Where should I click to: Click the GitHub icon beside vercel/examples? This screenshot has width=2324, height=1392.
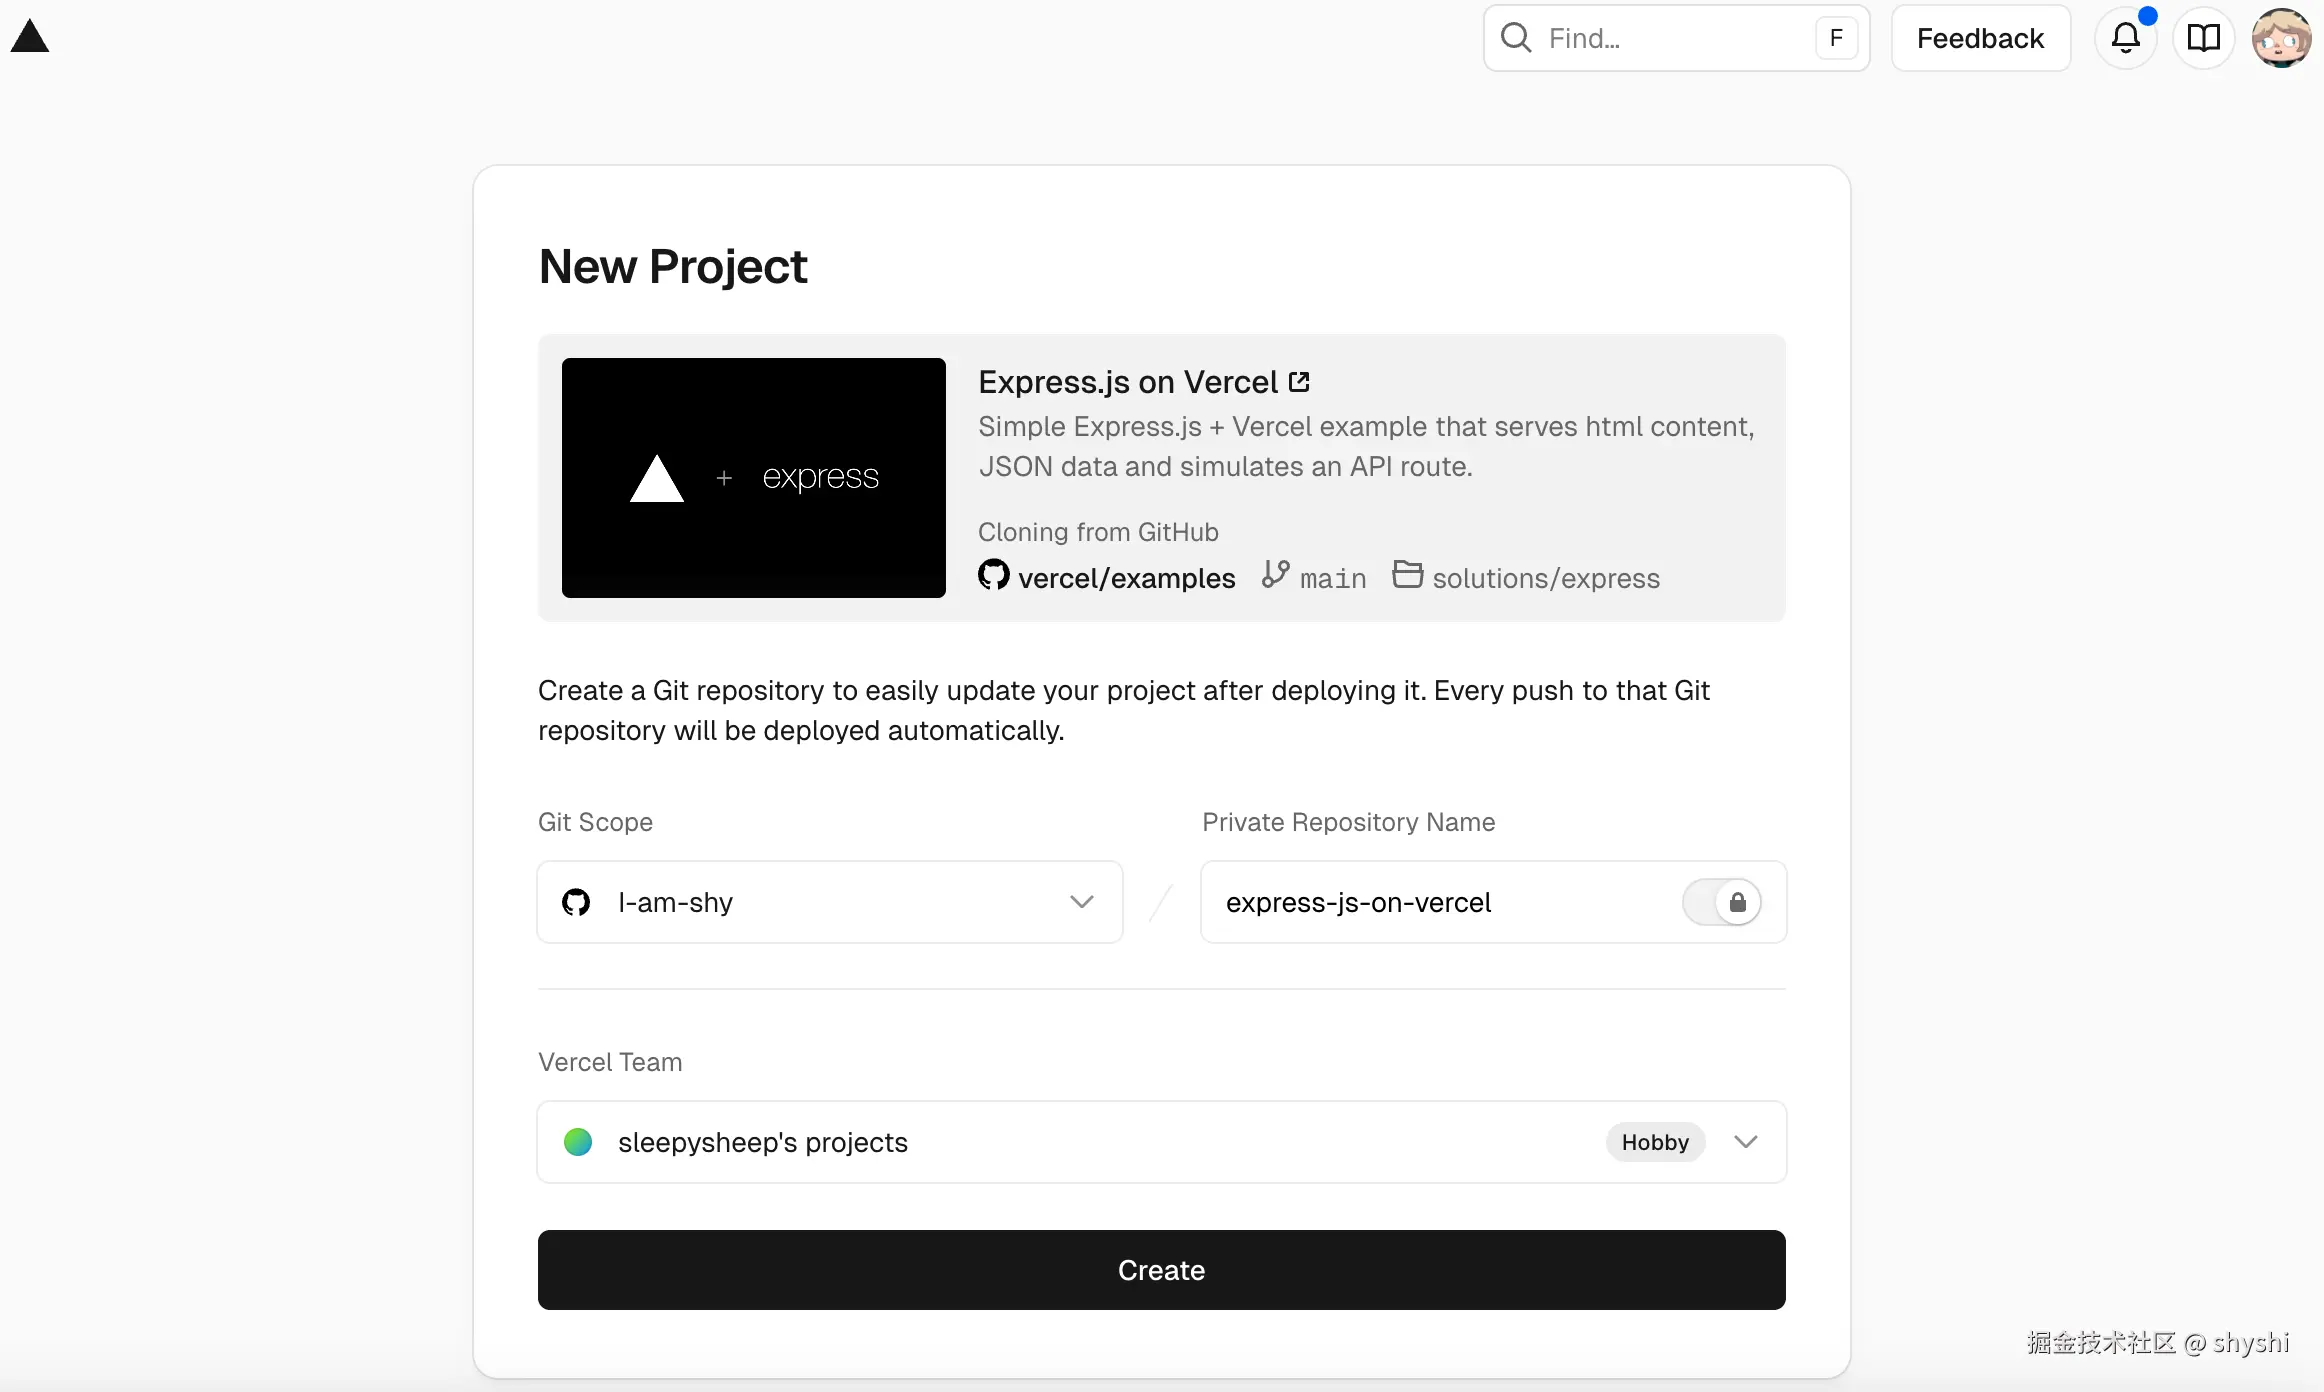[x=993, y=576]
